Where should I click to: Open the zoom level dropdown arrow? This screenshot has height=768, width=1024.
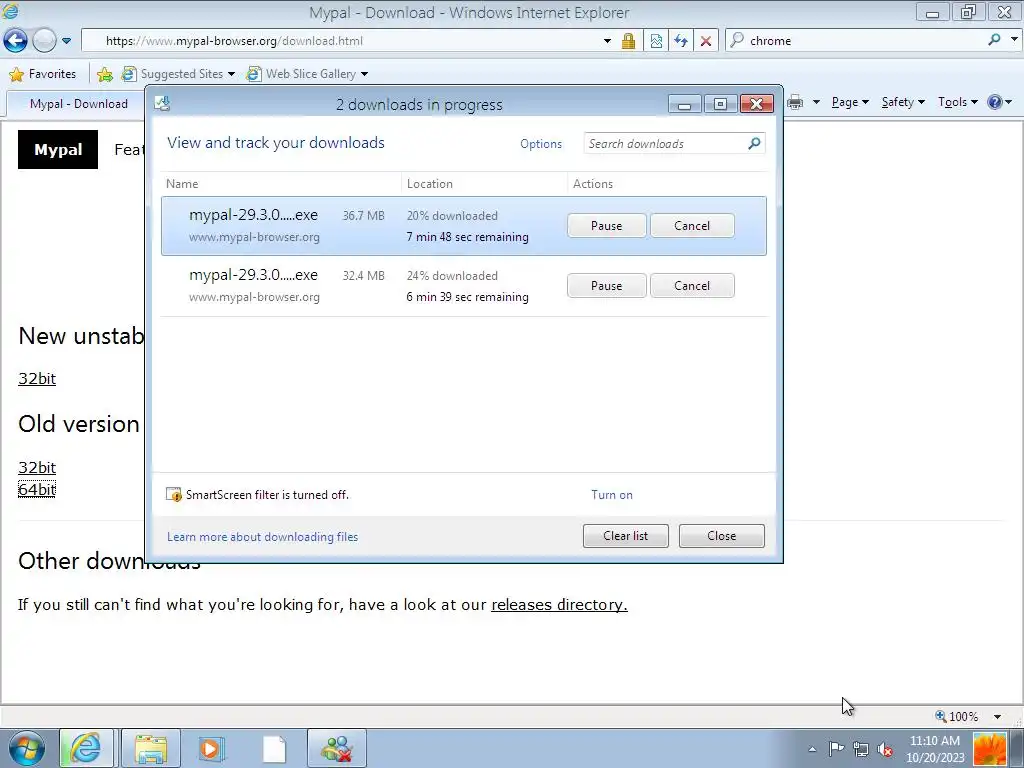click(x=998, y=716)
